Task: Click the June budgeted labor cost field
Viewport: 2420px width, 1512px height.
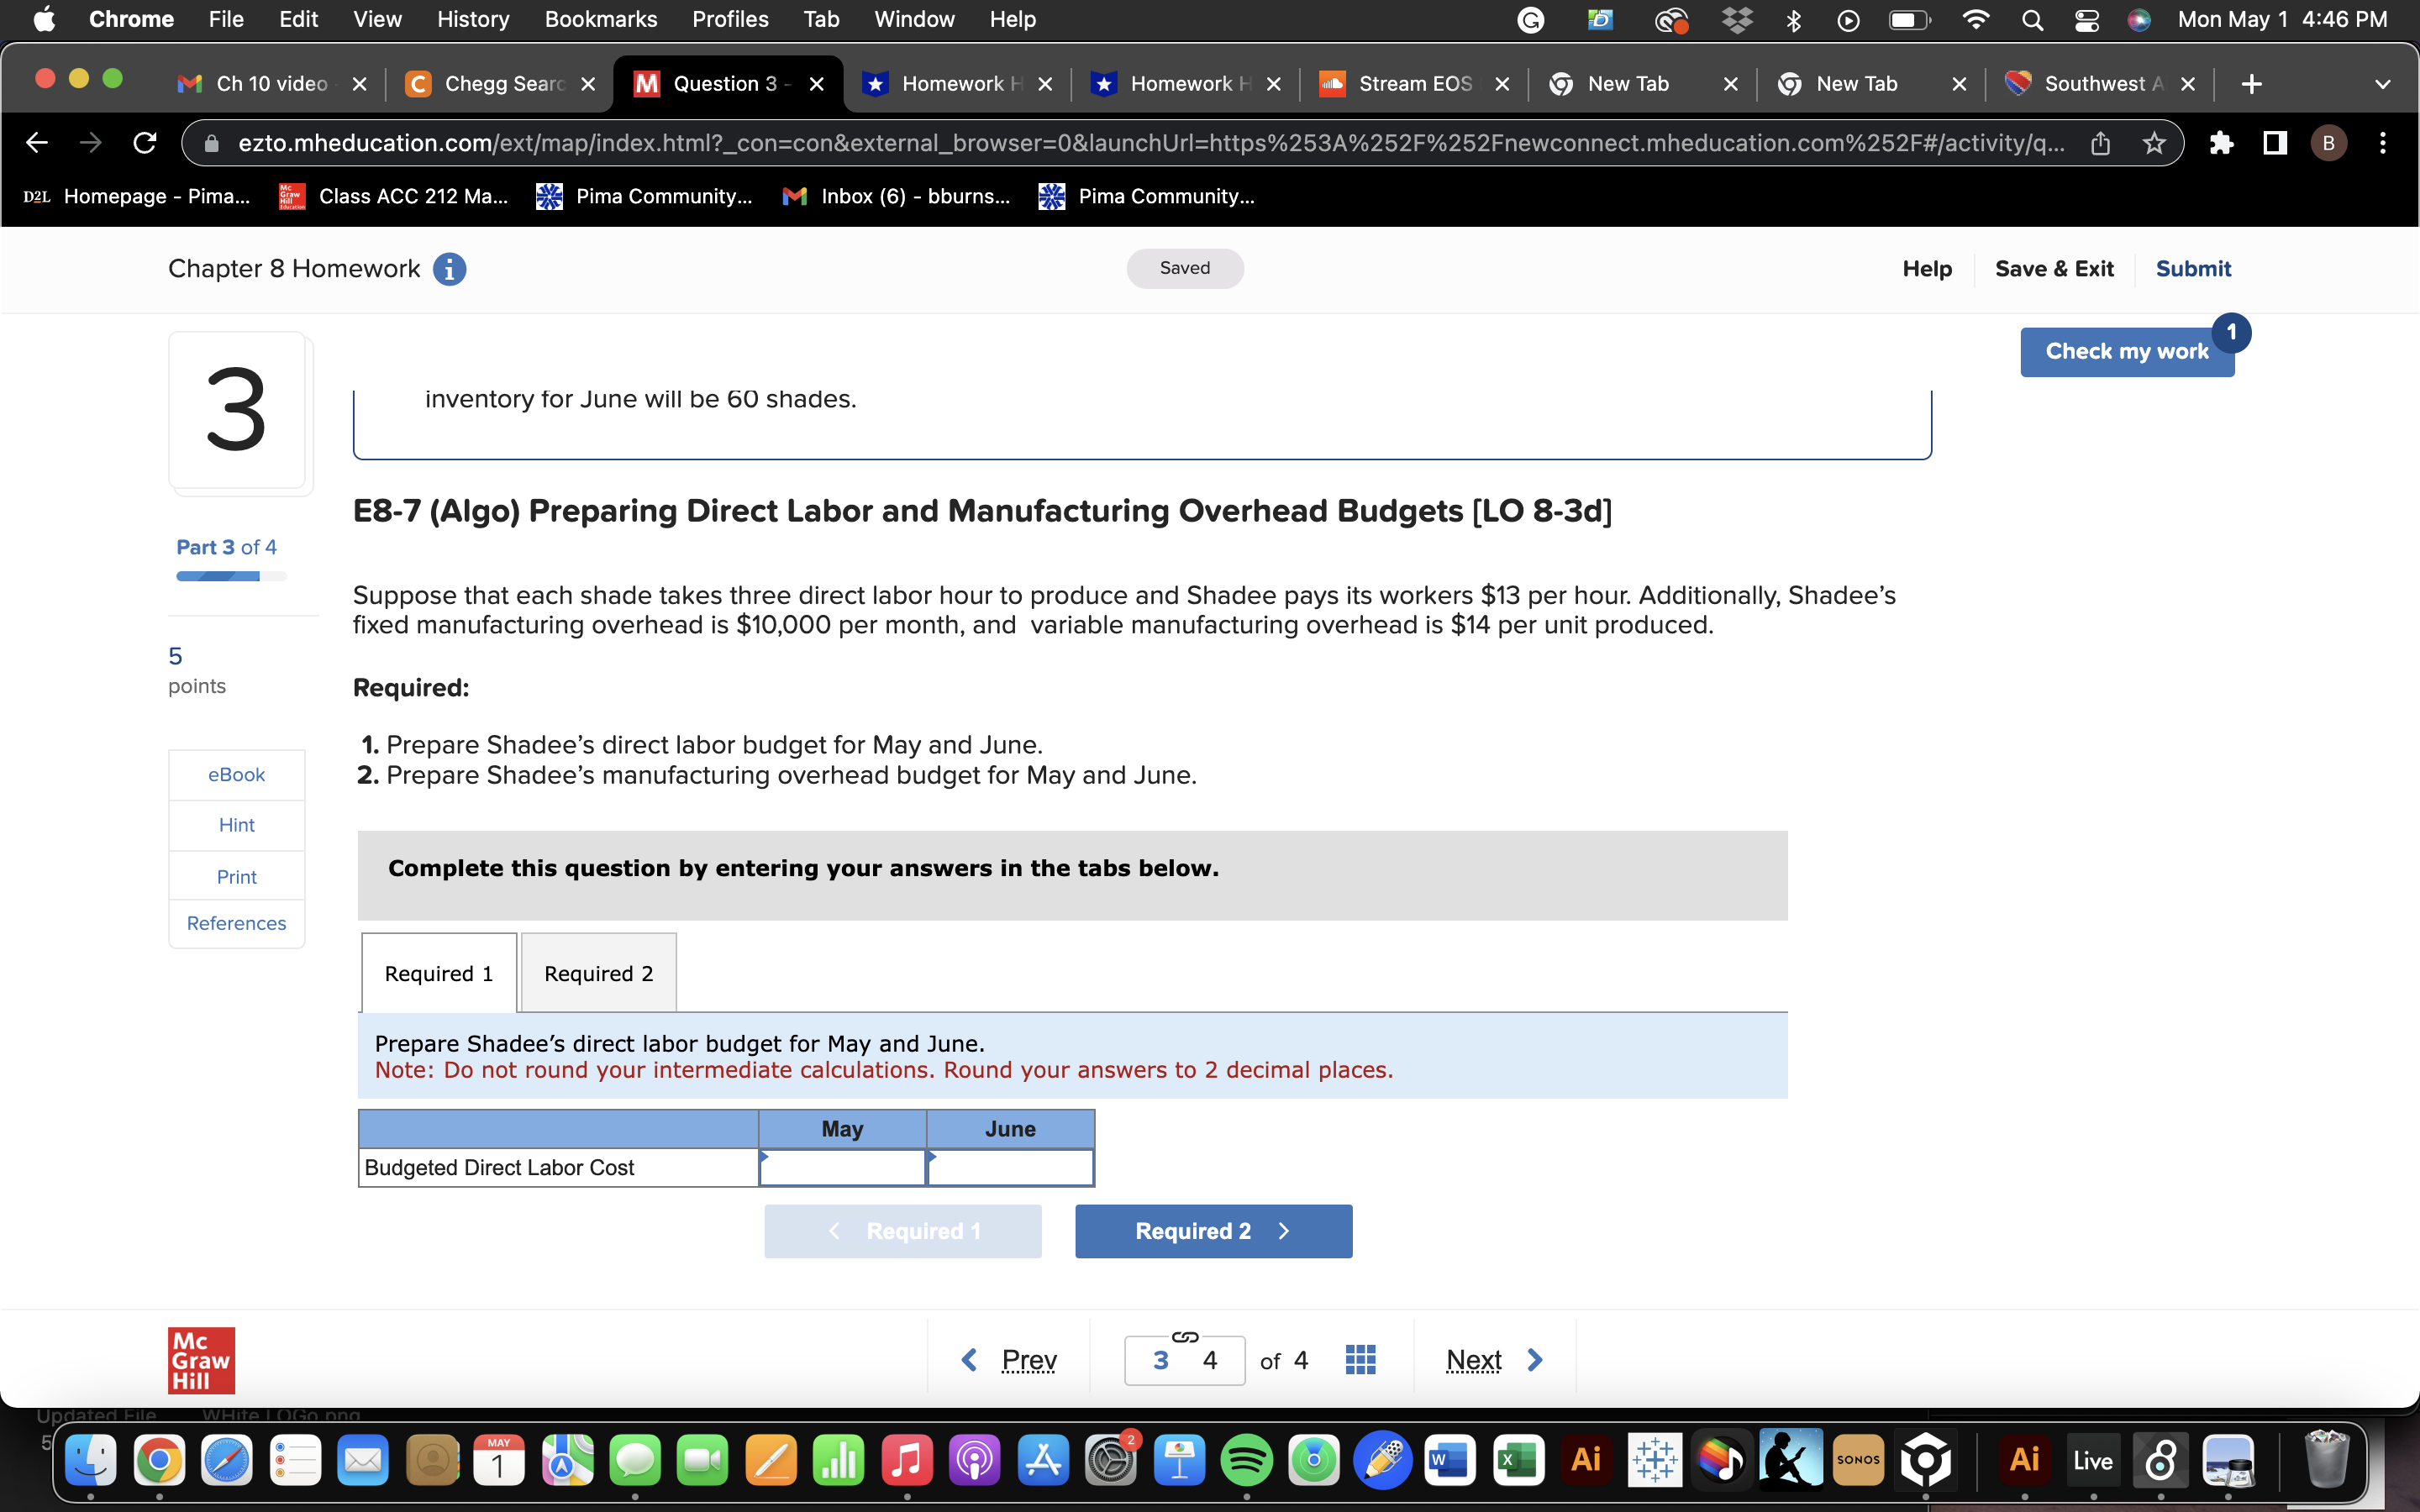Action: tap(1010, 1167)
